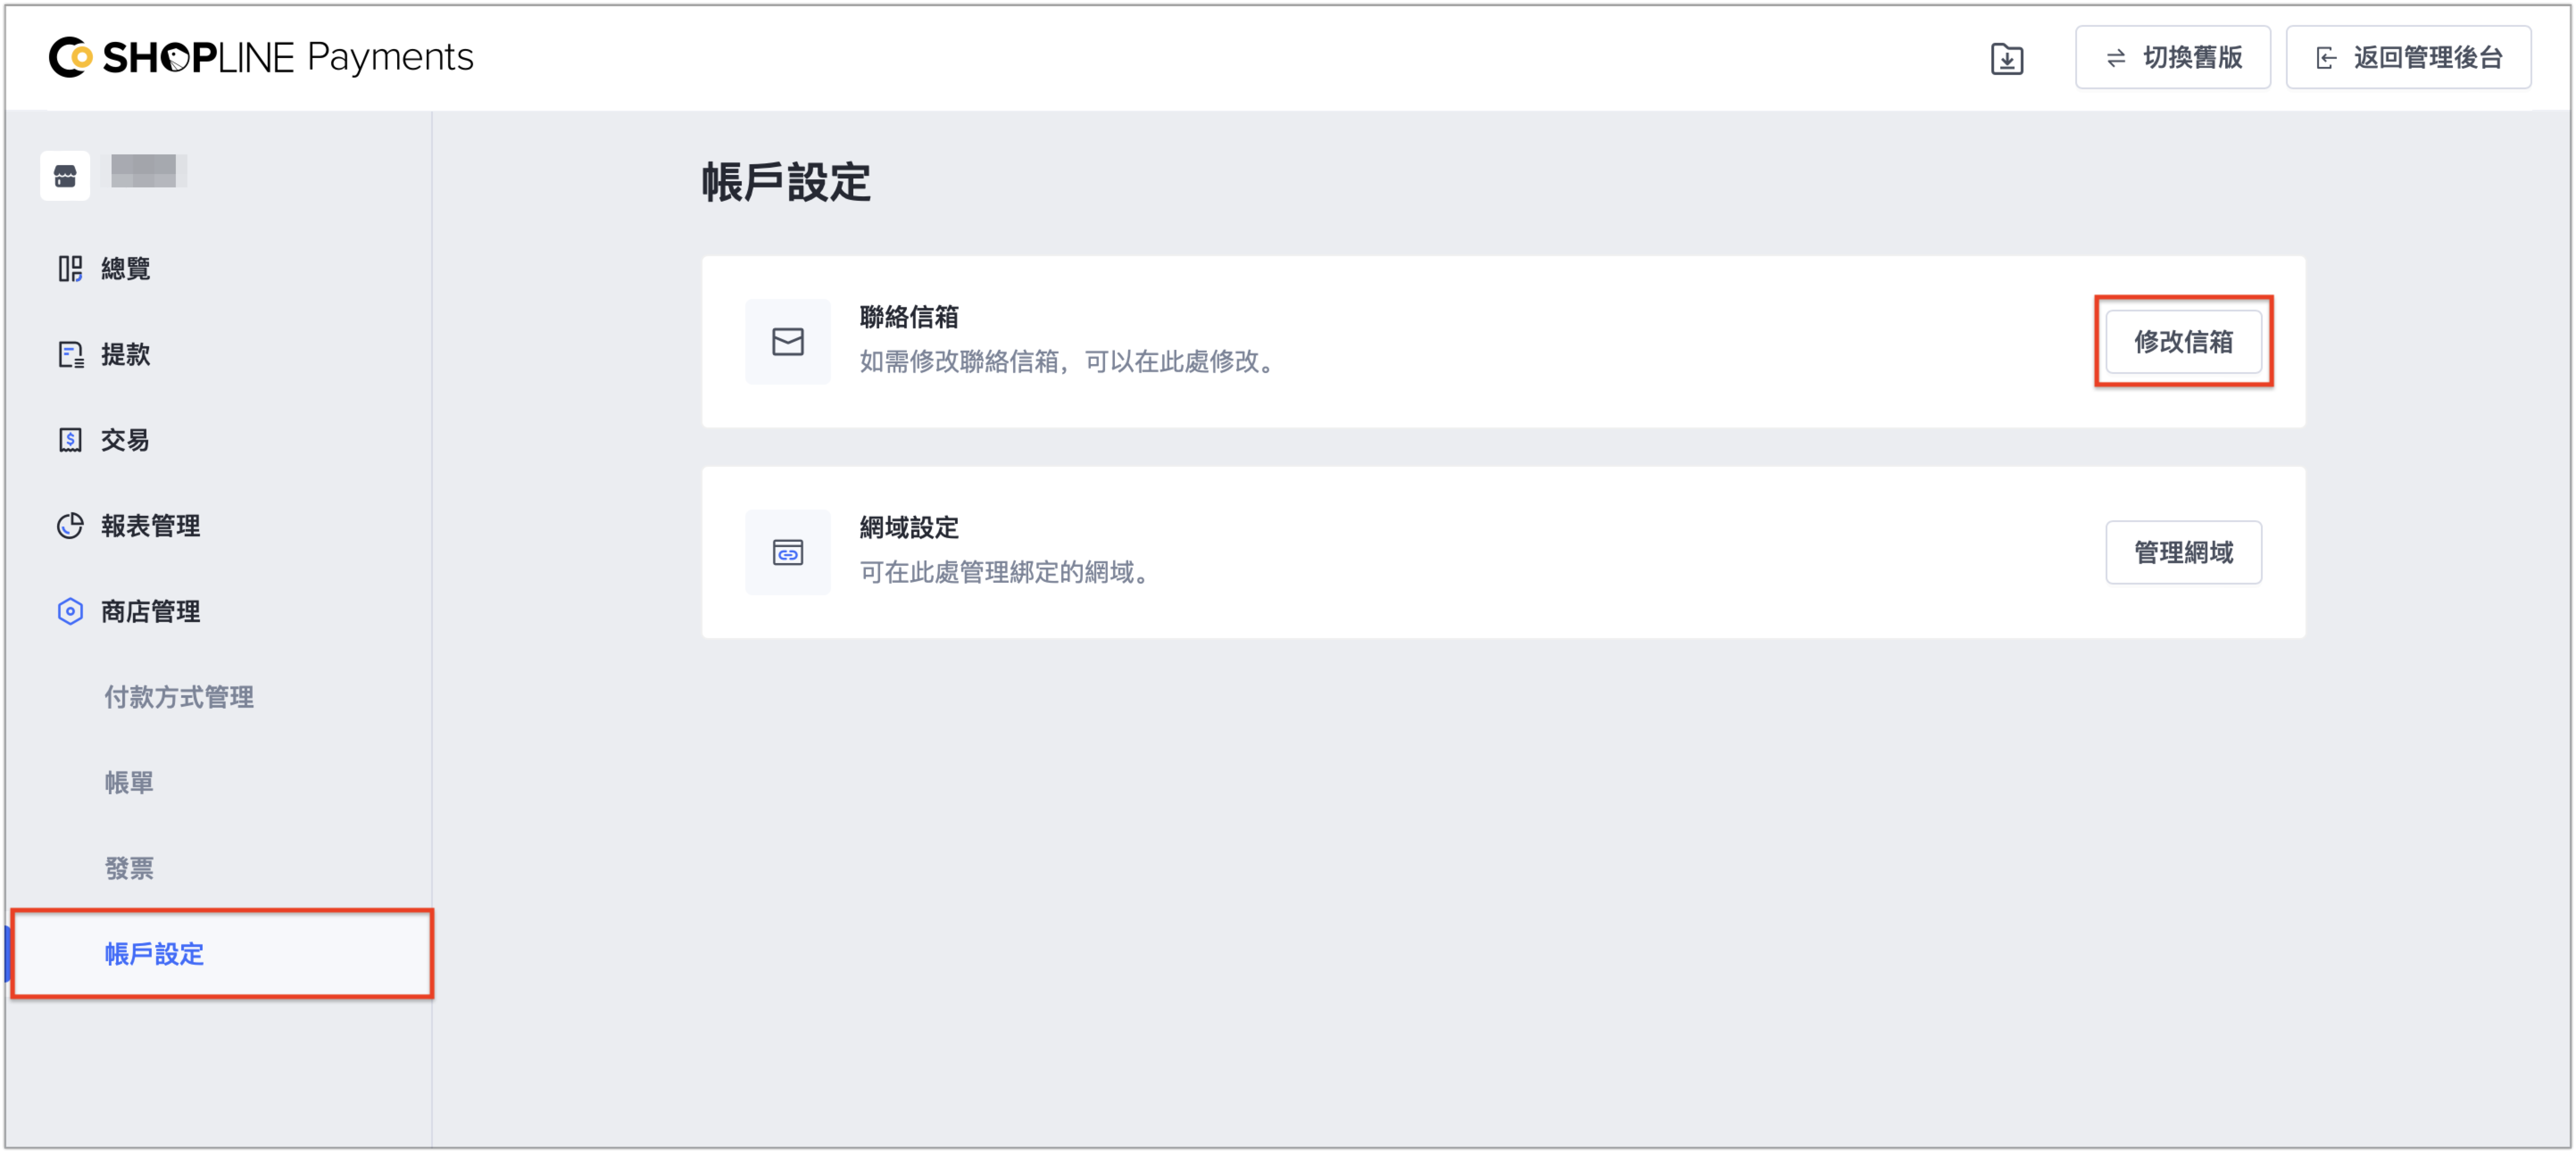Click the 網域設定 title text
This screenshot has width=2576, height=1153.
pyautogui.click(x=909, y=528)
